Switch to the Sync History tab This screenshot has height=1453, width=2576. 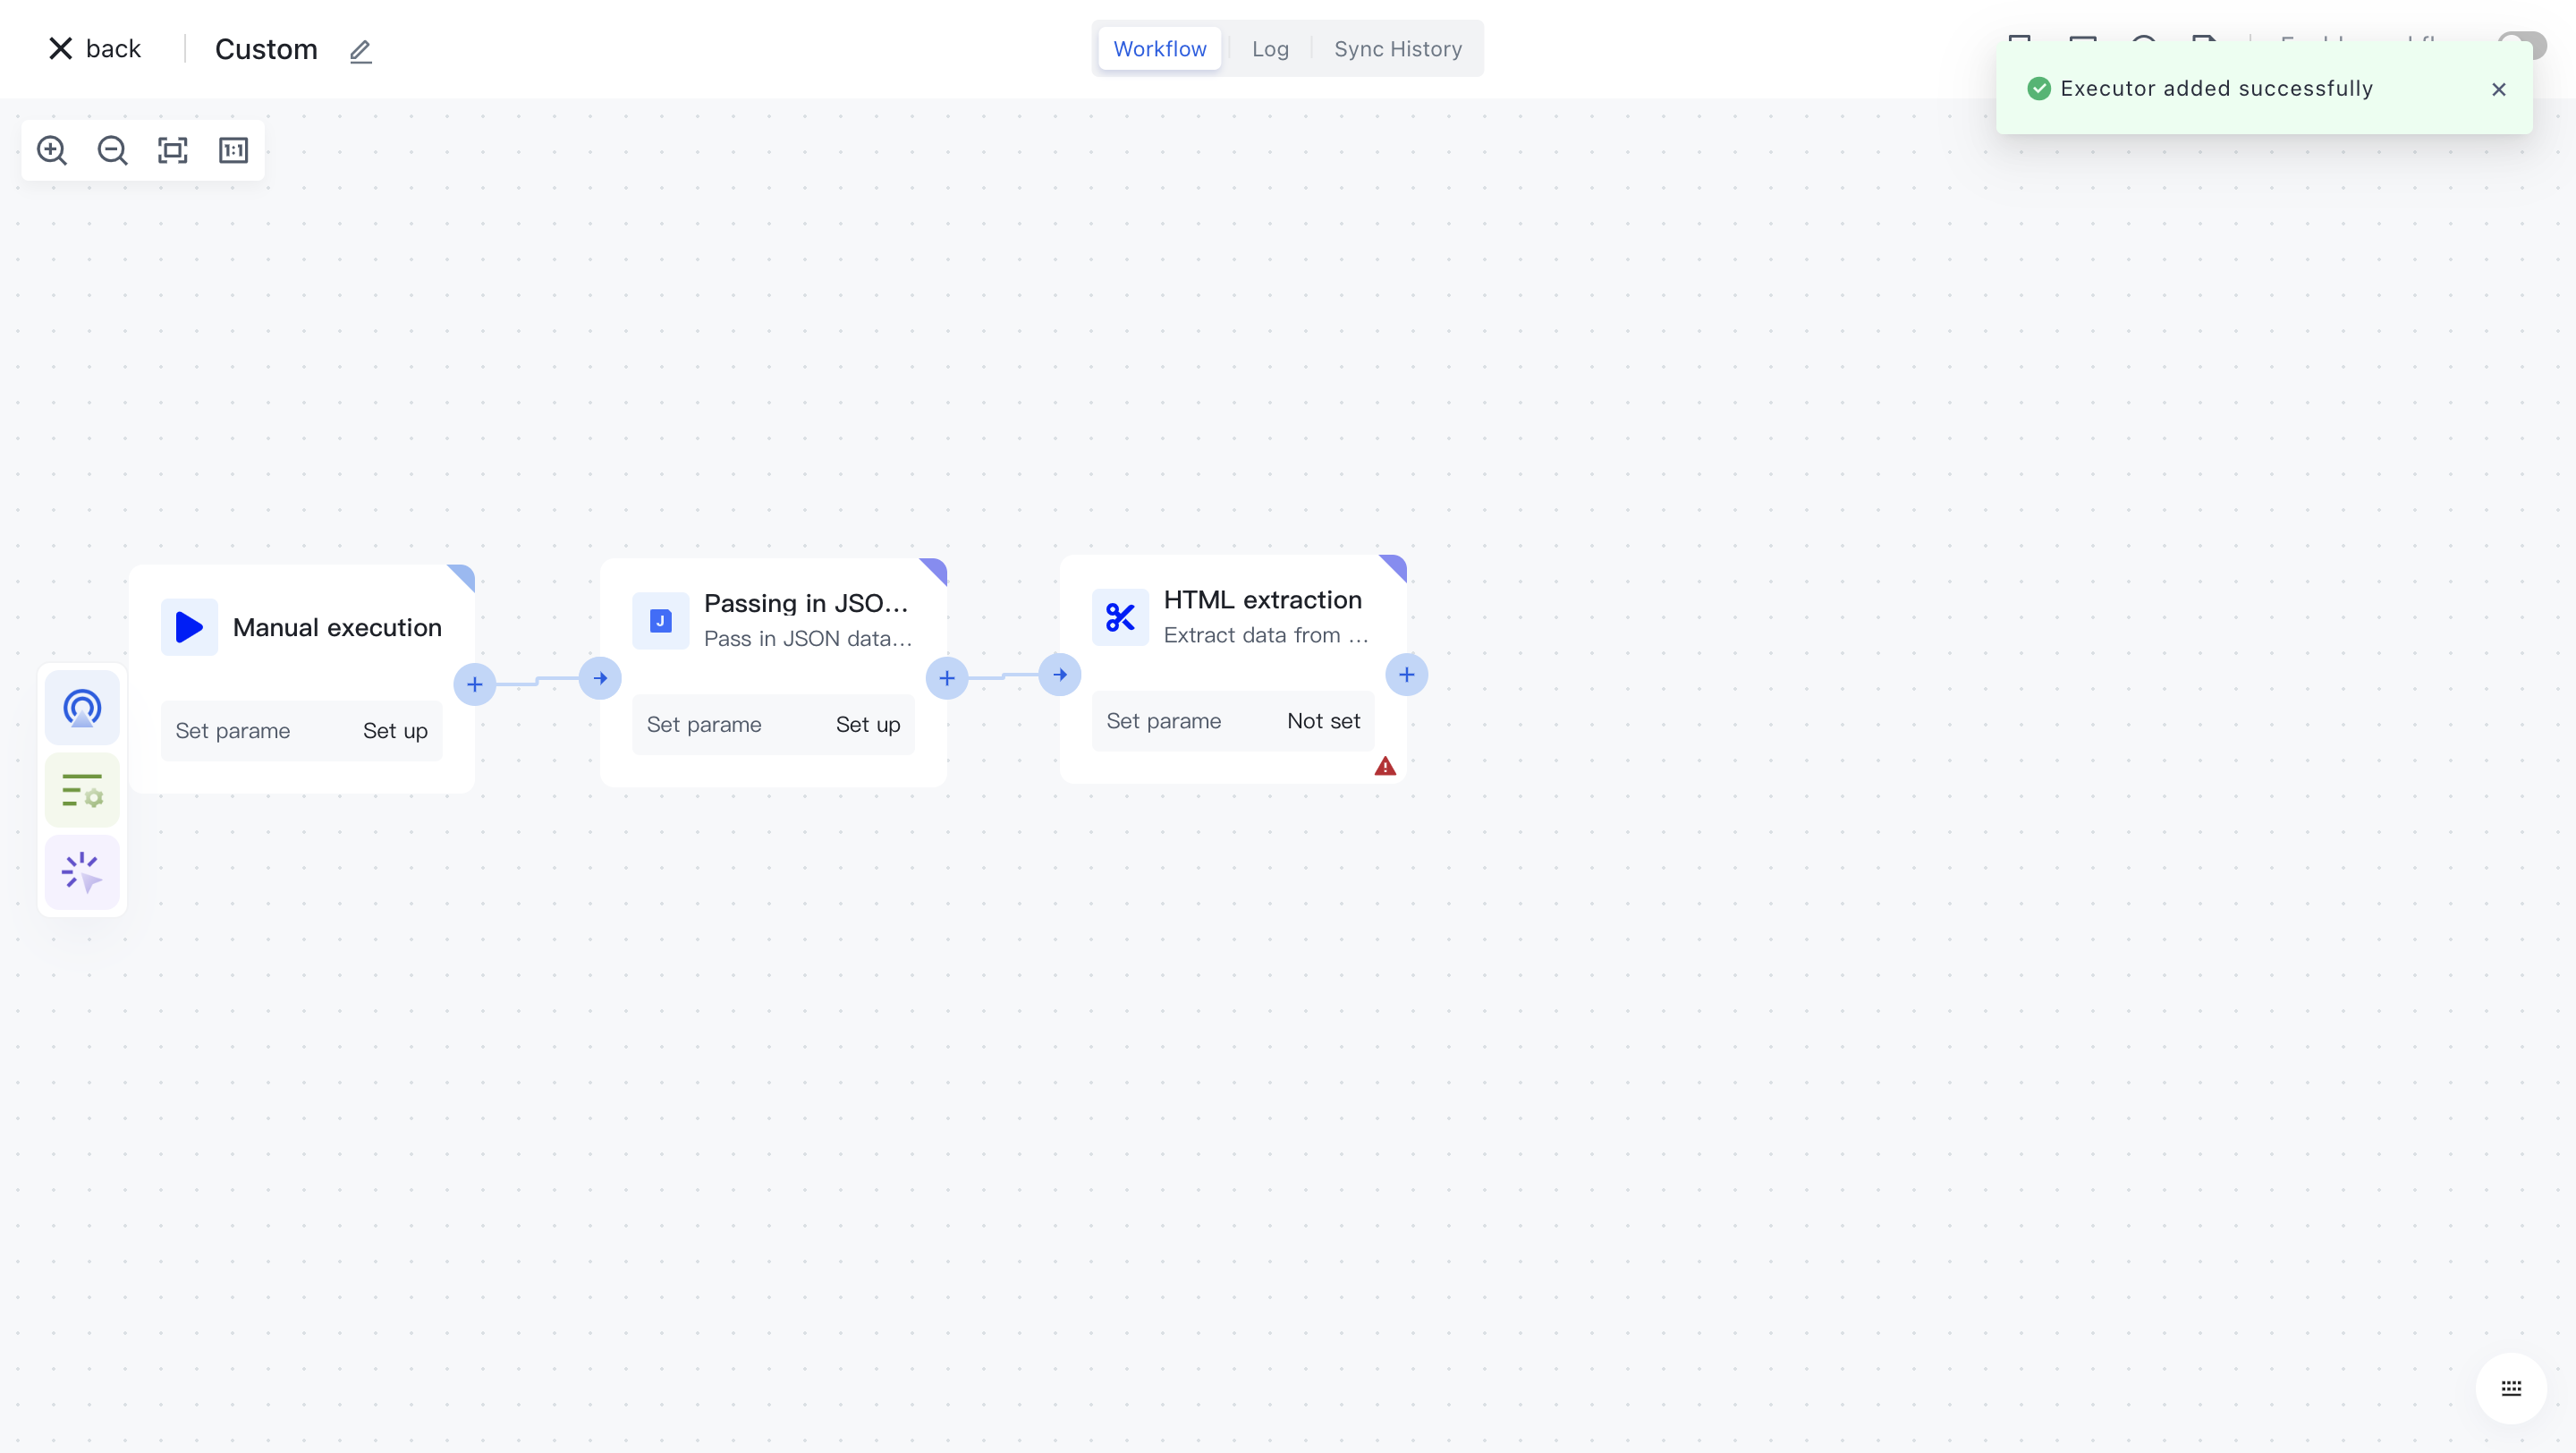click(1397, 49)
